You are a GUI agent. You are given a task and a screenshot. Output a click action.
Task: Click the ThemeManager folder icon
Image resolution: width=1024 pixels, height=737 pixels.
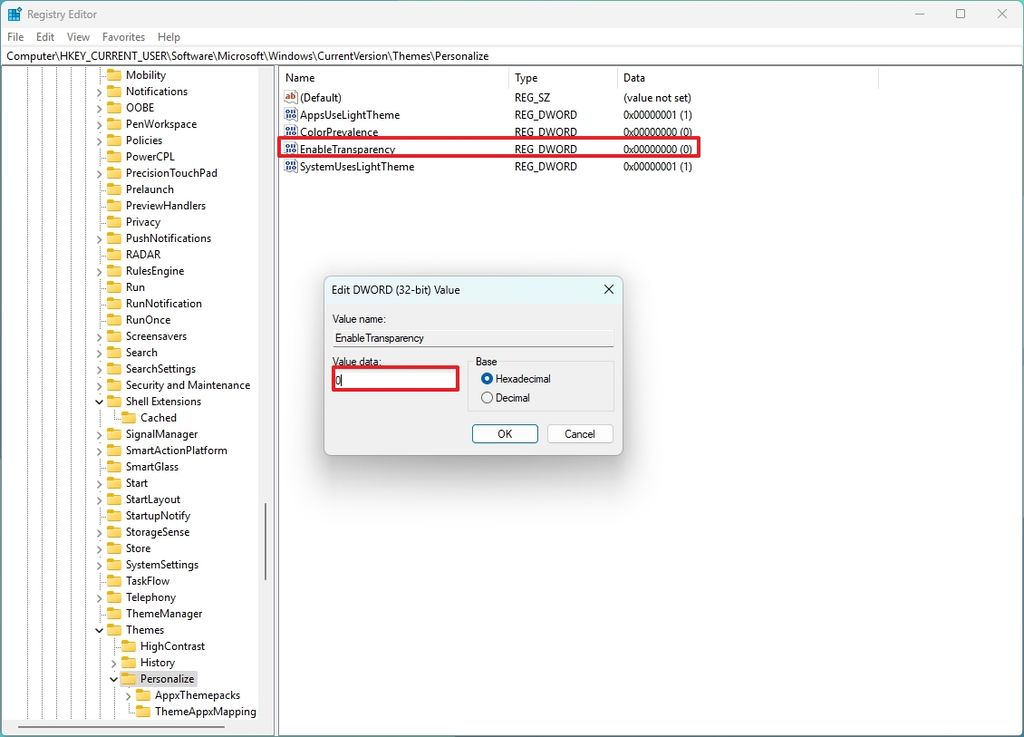115,613
